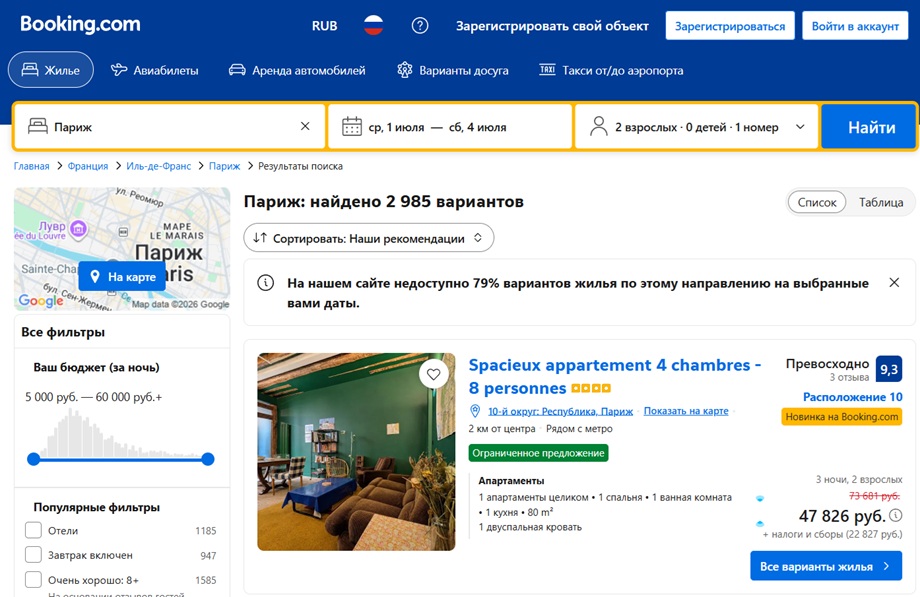The width and height of the screenshot is (920, 597).
Task: Open Зарегистрировать свой объект
Action: pos(552,26)
